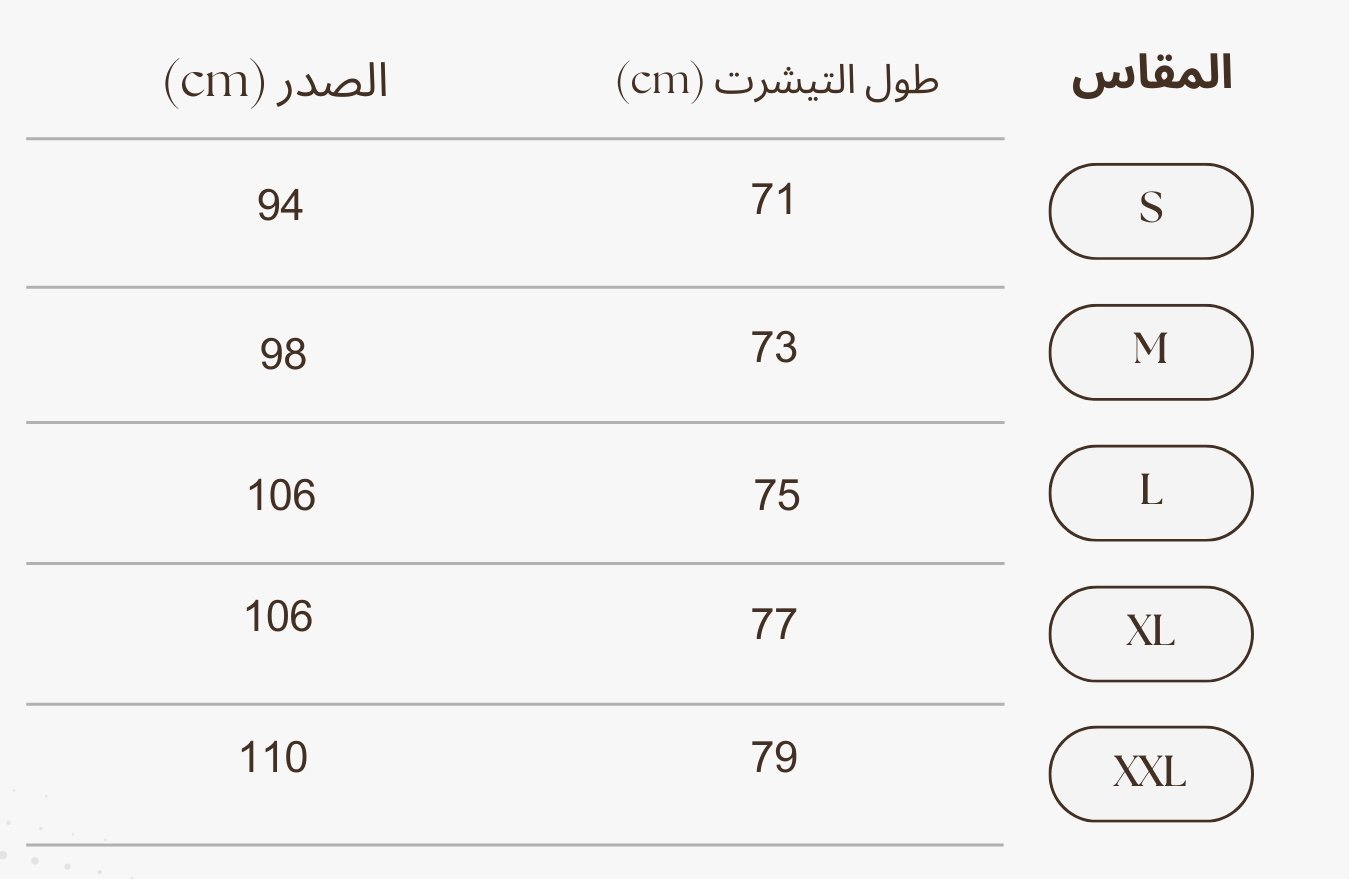Click chest value 98 for size M

tap(283, 355)
